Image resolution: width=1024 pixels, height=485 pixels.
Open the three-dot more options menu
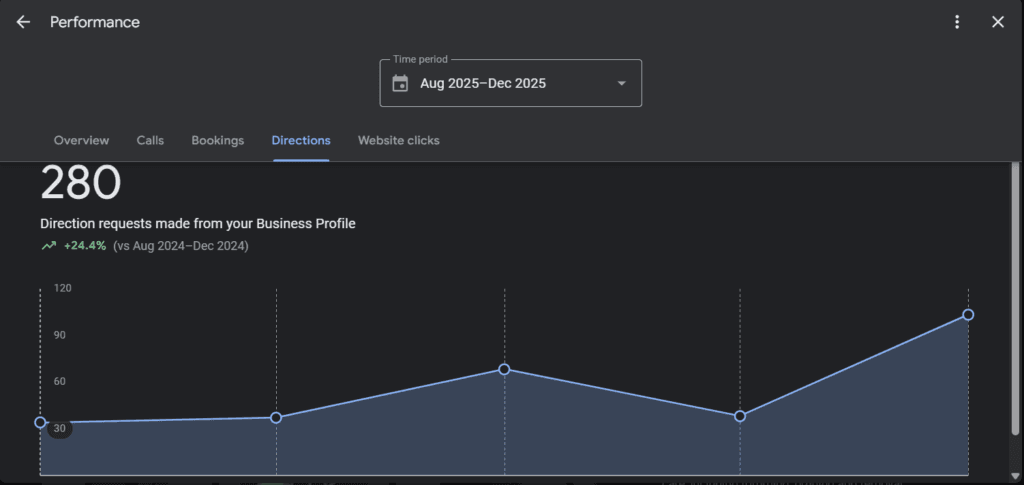(957, 22)
